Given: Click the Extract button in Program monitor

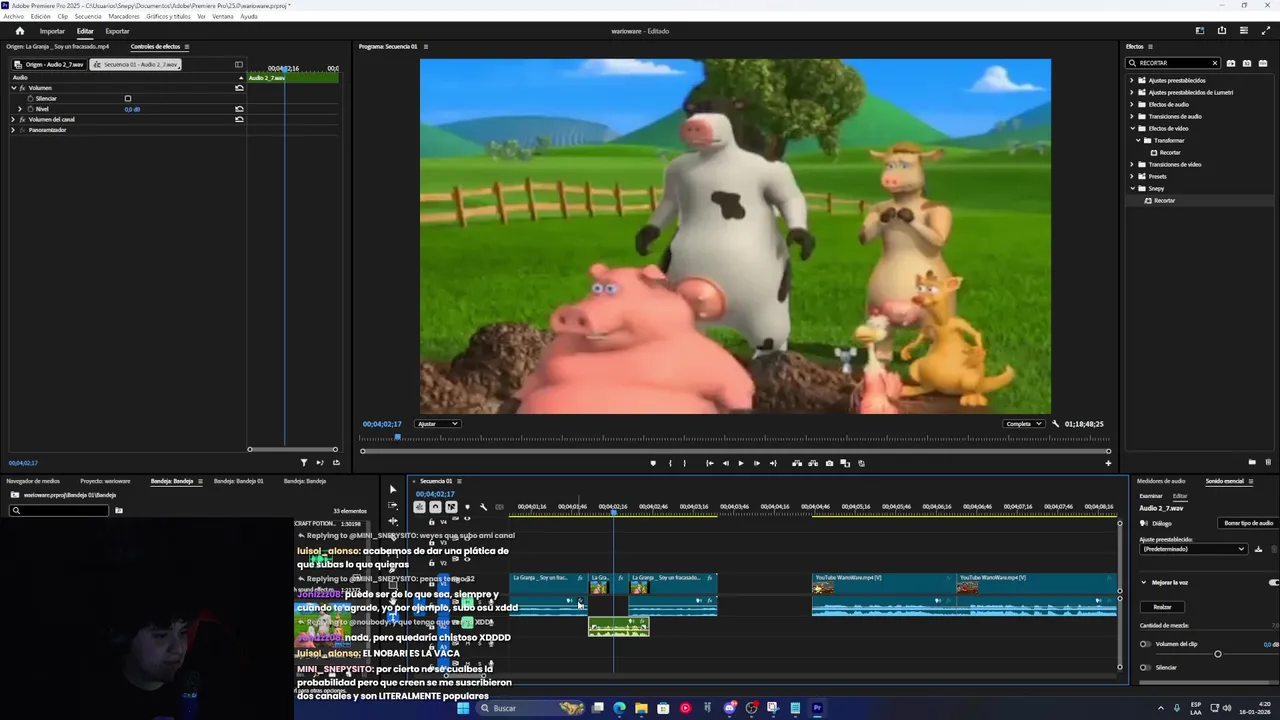Looking at the screenshot, I should pos(813,463).
